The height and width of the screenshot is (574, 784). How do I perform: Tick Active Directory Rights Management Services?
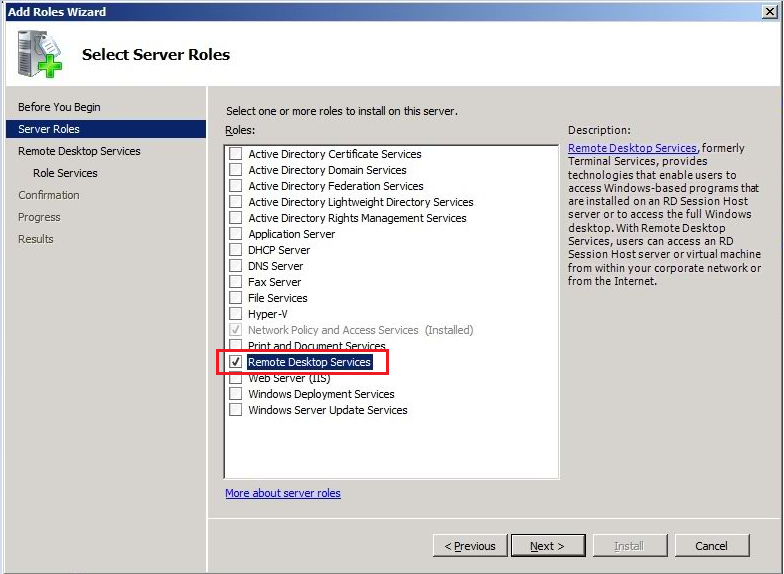pyautogui.click(x=236, y=218)
